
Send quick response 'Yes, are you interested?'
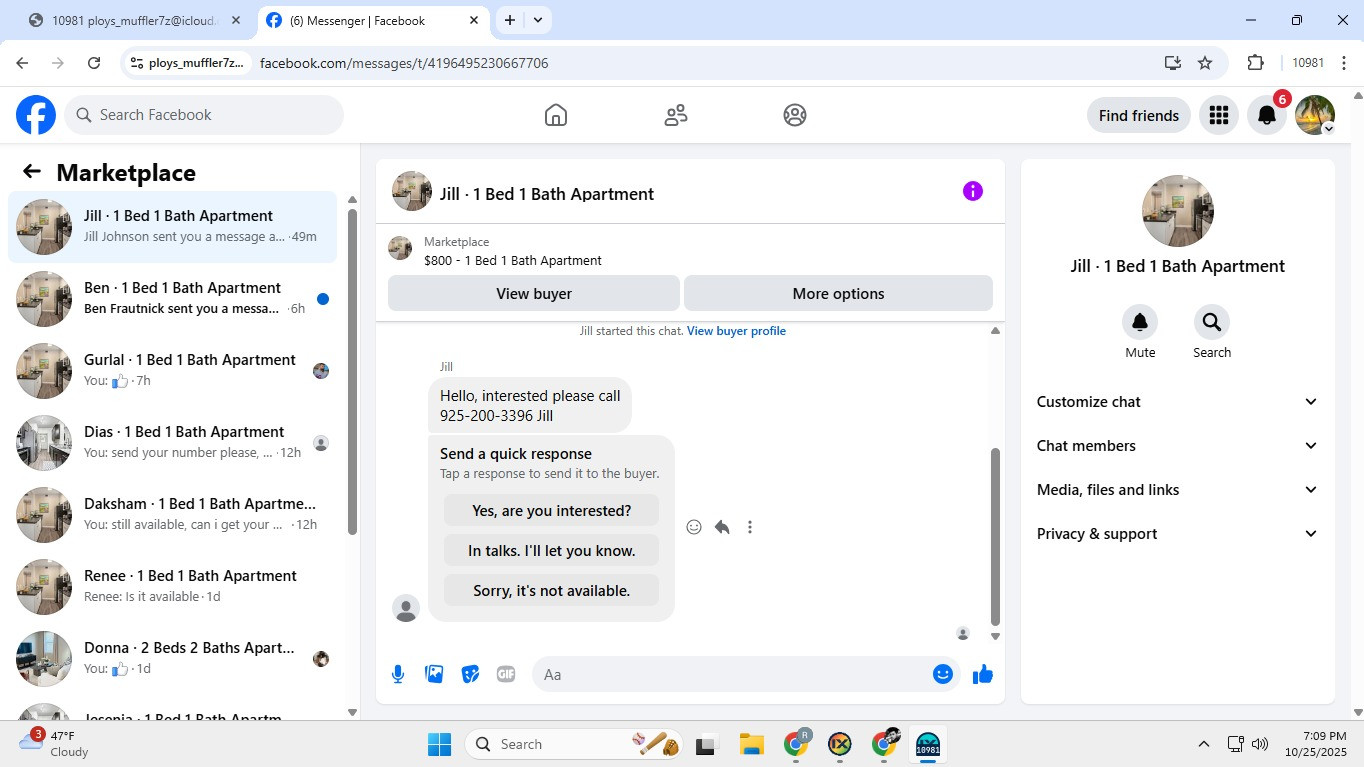(x=551, y=510)
